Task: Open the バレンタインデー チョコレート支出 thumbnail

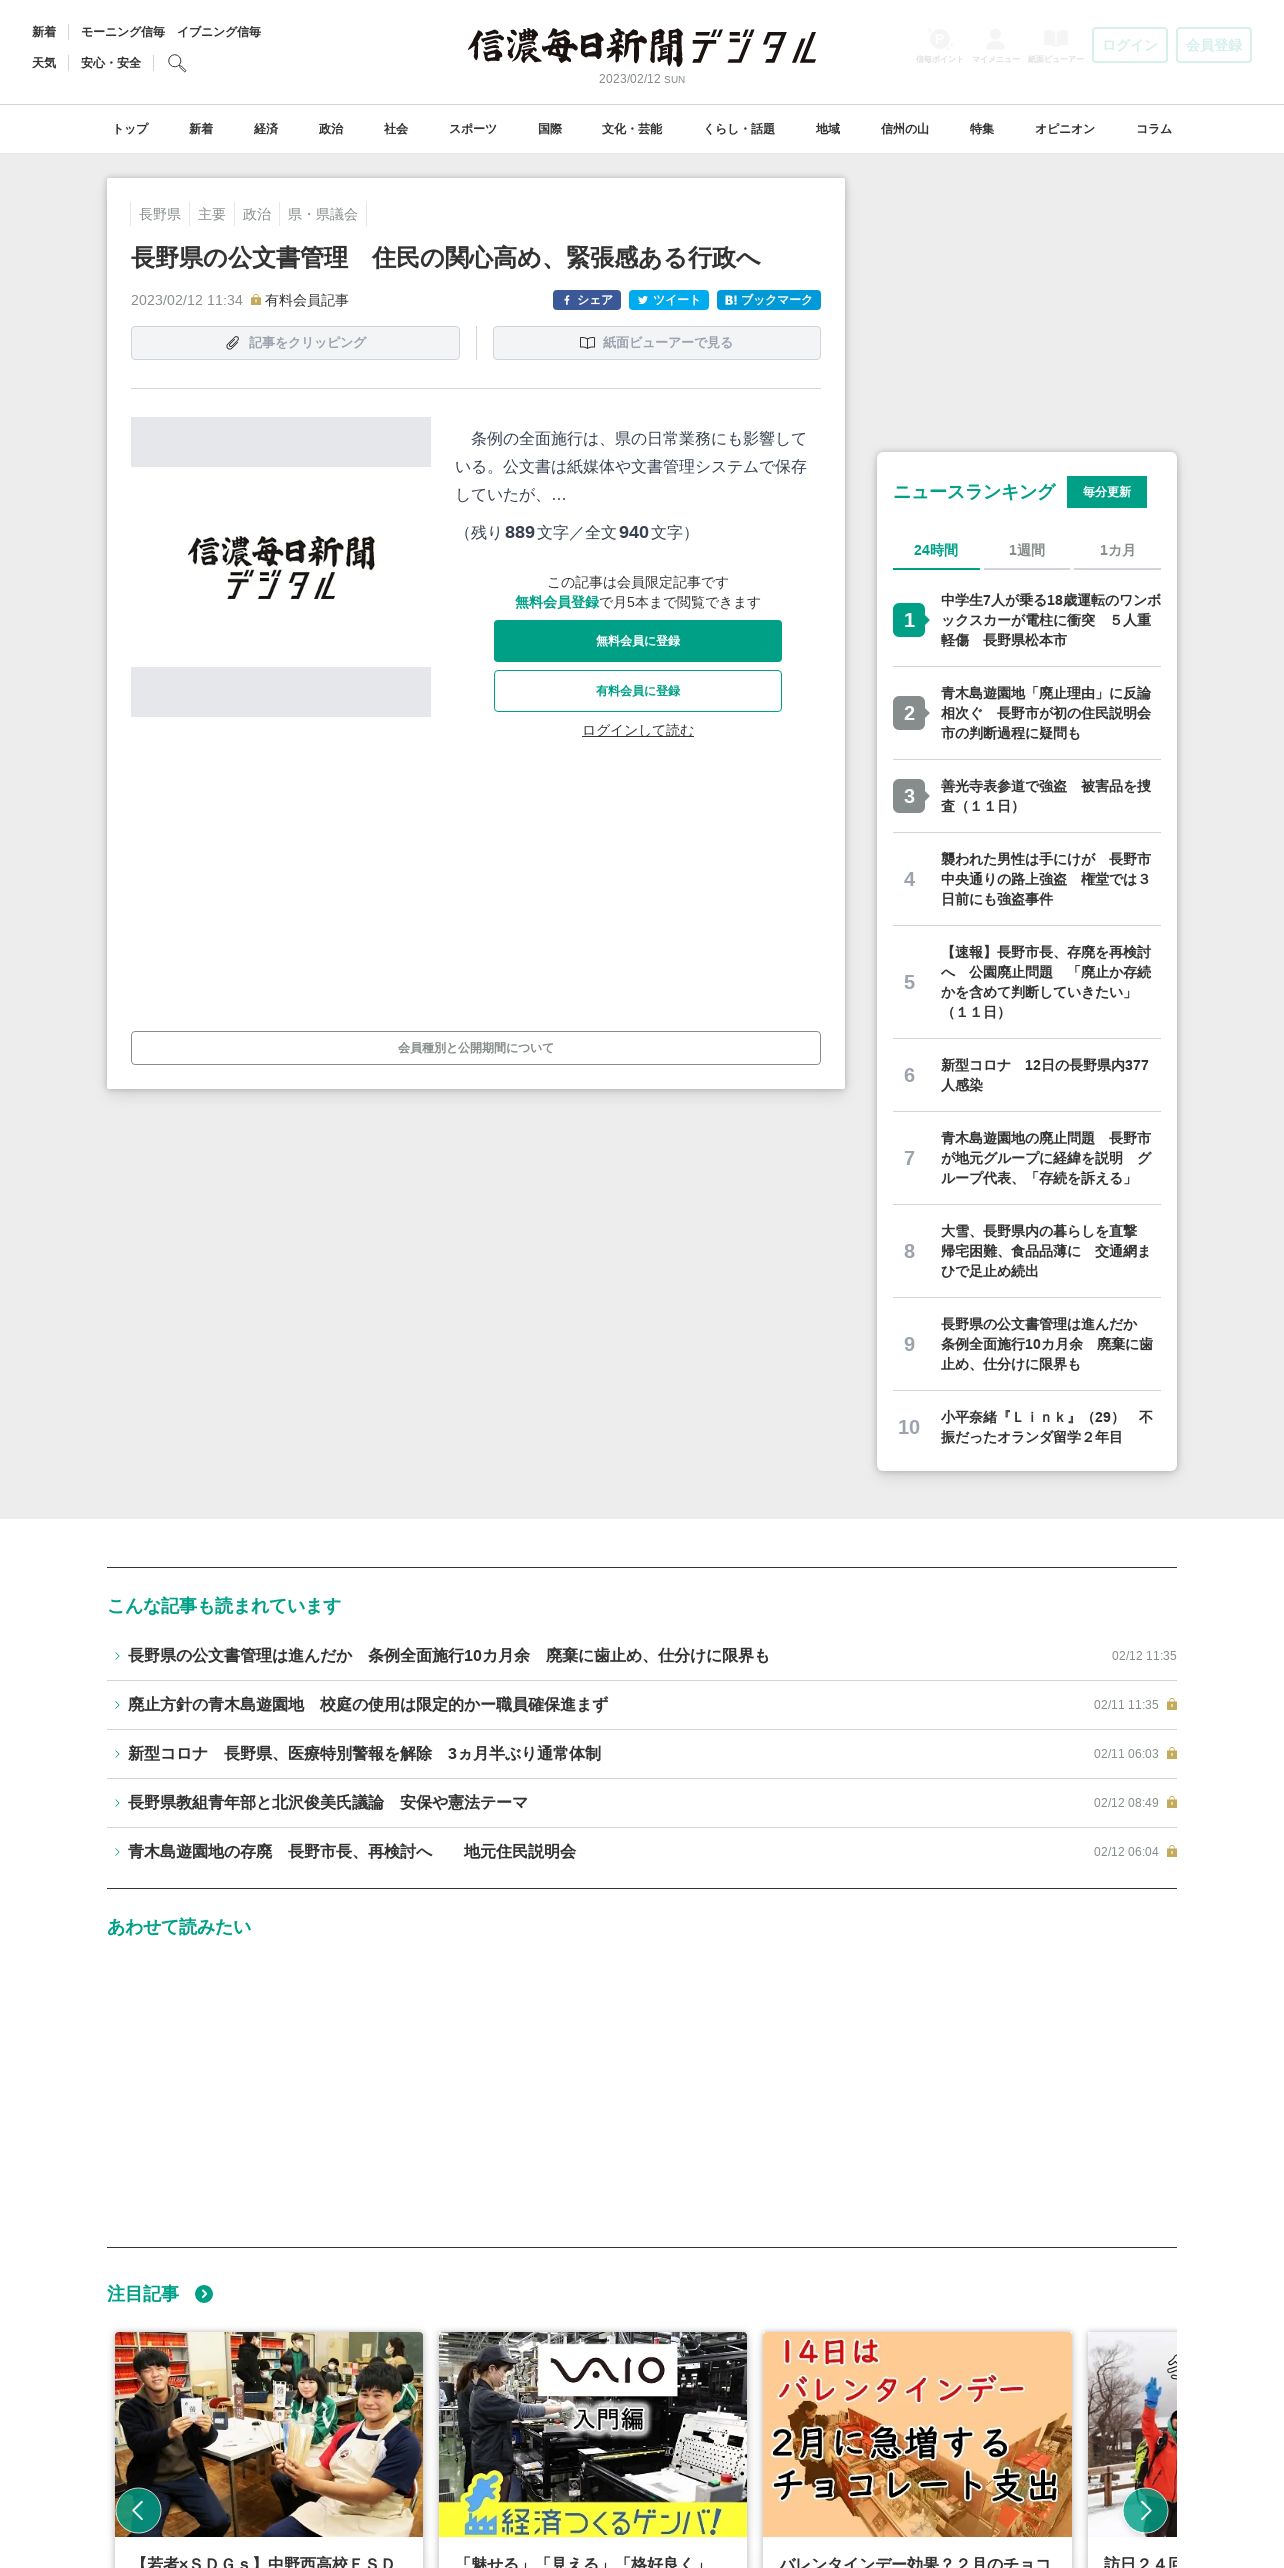Action: (917, 2434)
